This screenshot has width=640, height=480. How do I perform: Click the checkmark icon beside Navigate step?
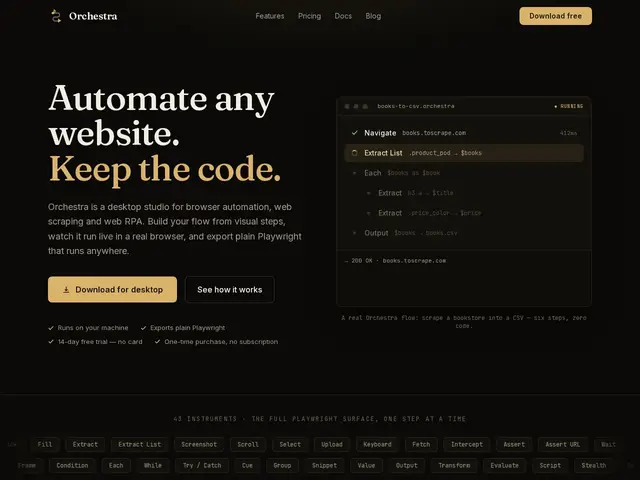click(x=355, y=133)
